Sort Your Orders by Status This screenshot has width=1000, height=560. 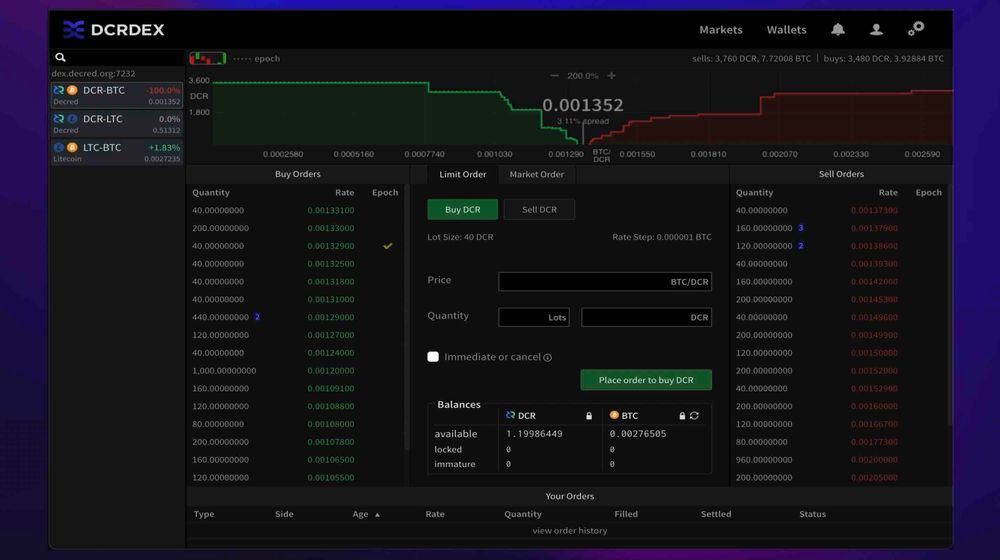click(x=812, y=514)
